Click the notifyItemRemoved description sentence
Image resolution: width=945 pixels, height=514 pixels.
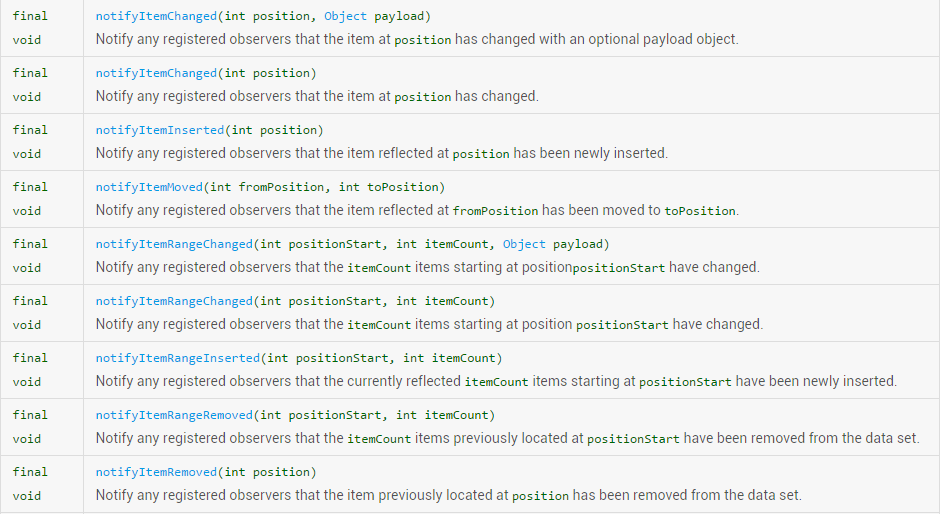(x=448, y=496)
